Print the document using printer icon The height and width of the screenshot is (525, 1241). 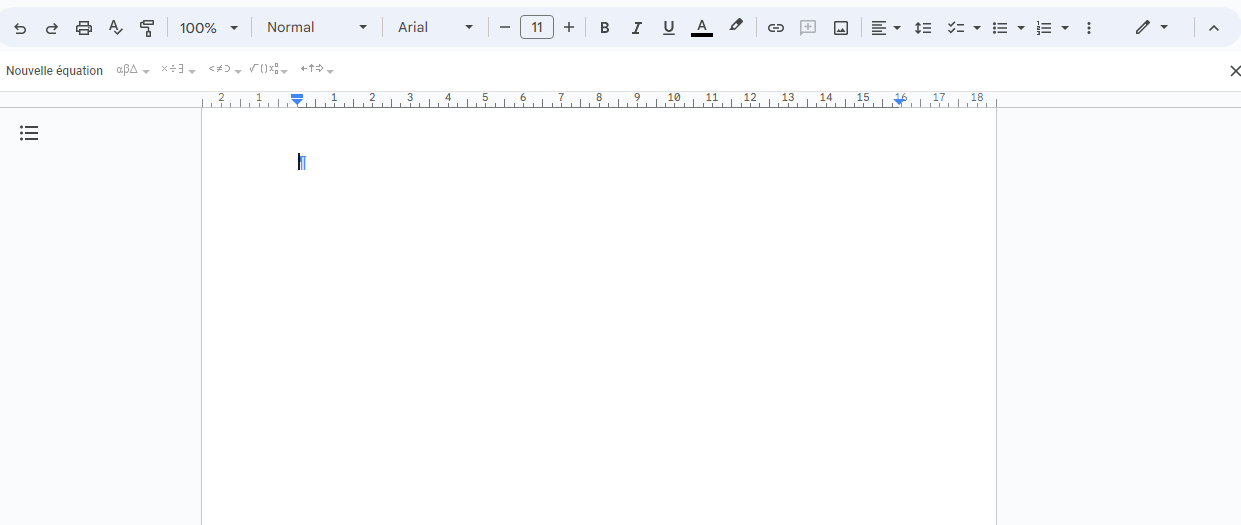coord(84,28)
